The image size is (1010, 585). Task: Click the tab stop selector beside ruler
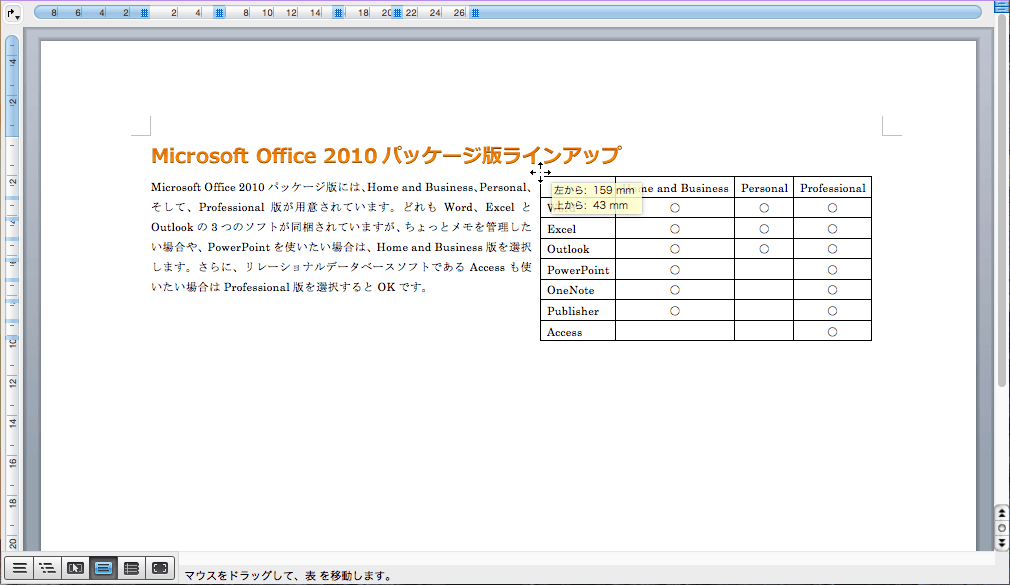(13, 13)
